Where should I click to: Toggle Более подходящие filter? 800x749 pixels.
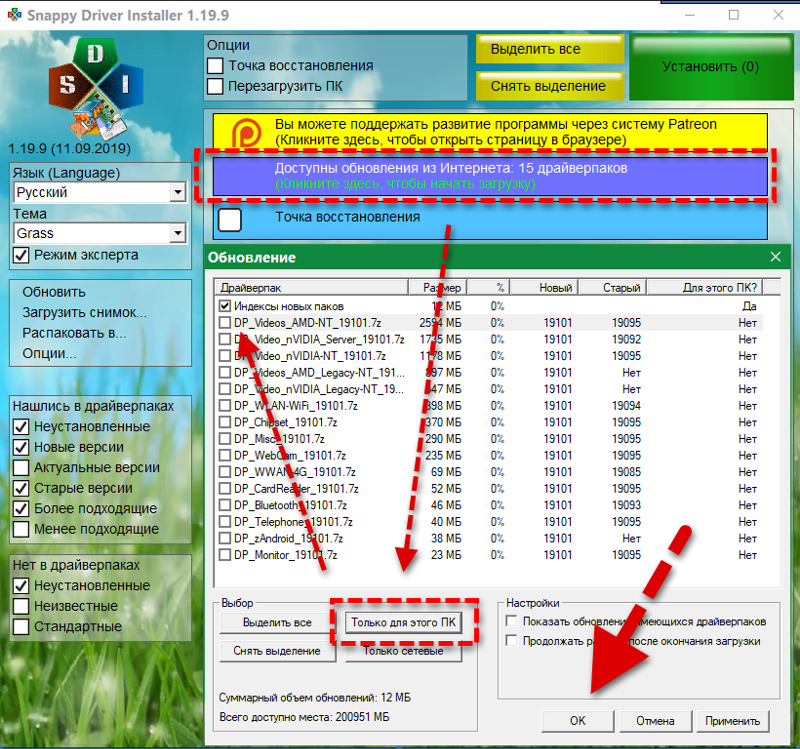tap(21, 509)
